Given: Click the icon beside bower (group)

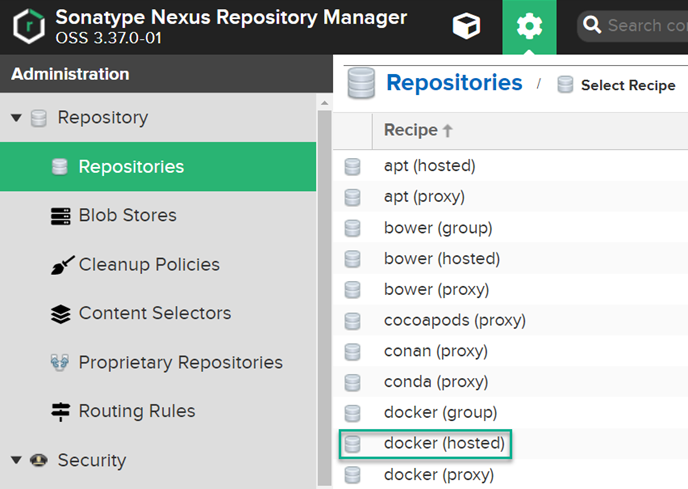Looking at the screenshot, I should (x=352, y=228).
